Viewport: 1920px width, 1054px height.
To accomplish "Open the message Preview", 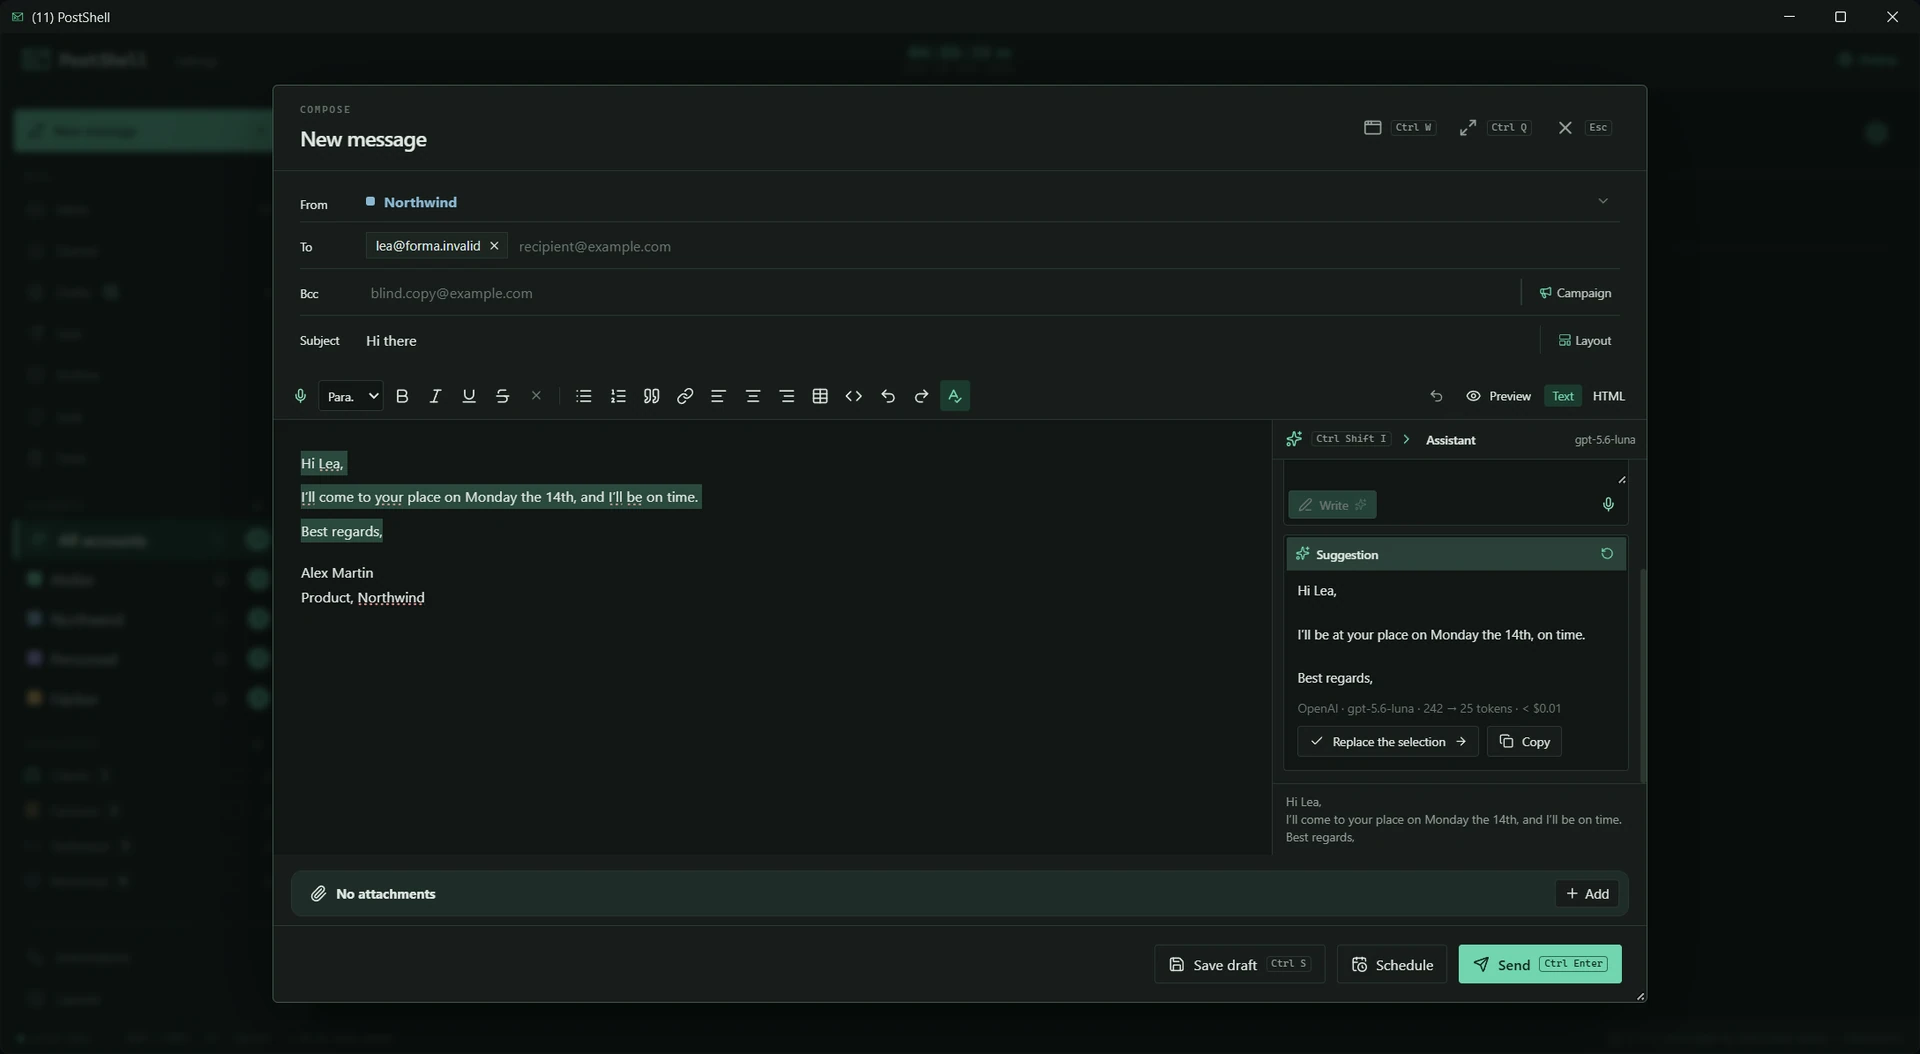I will (1499, 396).
